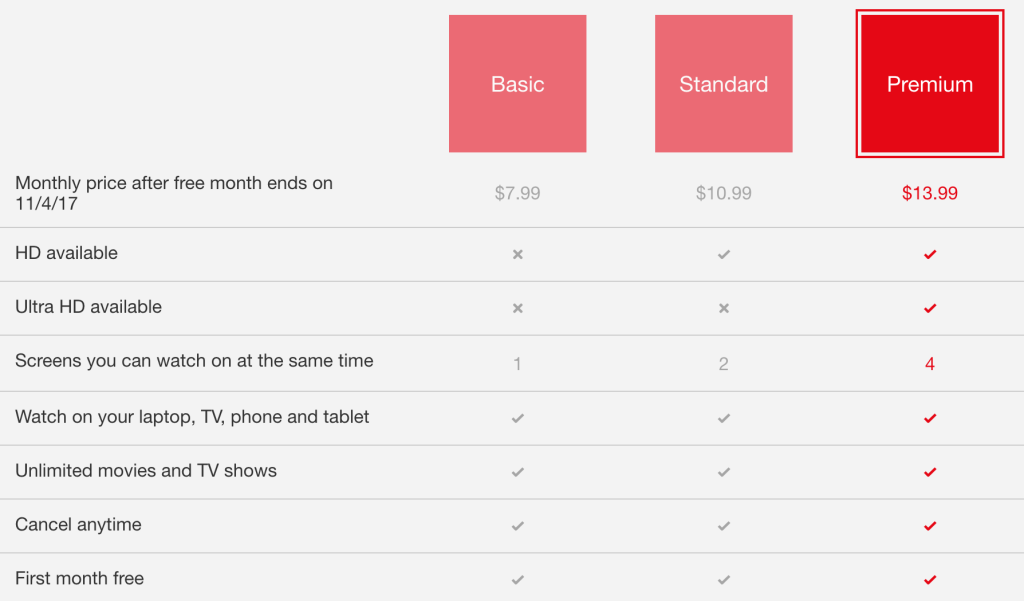Click the Standard Unlimited movies checkmark
The width and height of the screenshot is (1024, 601).
click(723, 471)
